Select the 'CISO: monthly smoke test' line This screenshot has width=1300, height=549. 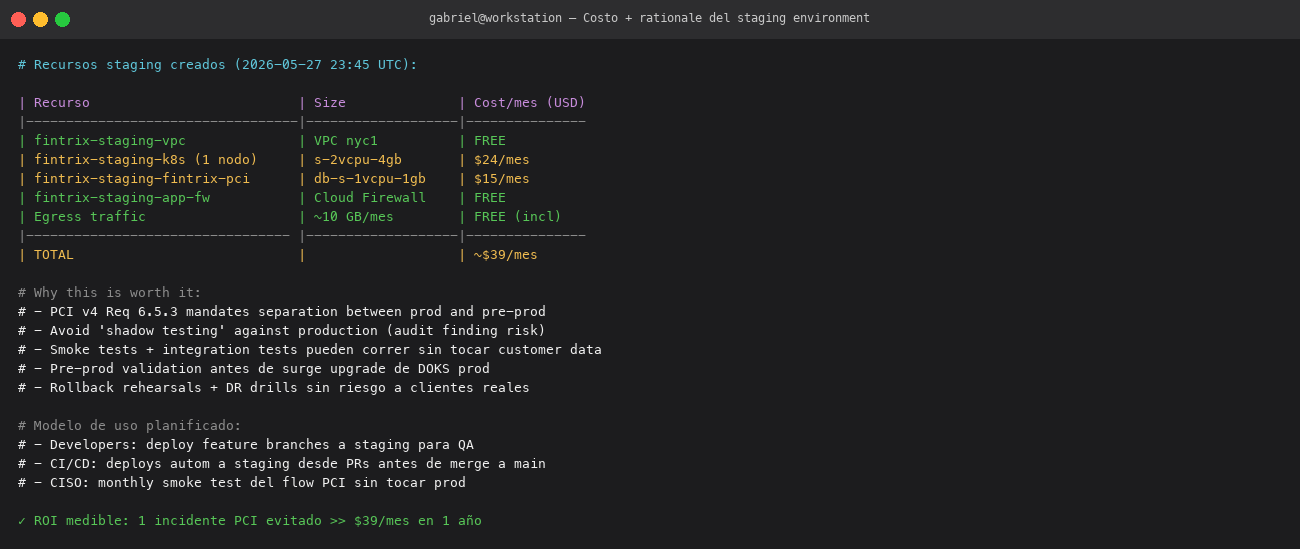[242, 483]
